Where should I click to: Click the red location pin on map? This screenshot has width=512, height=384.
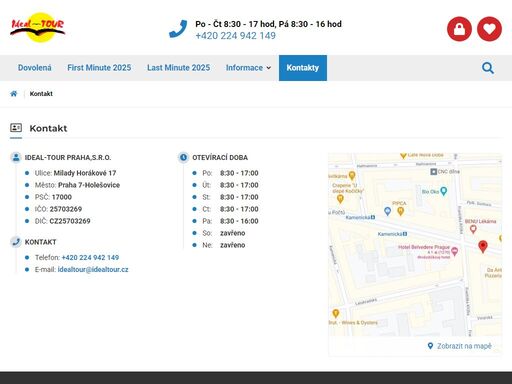(x=483, y=247)
